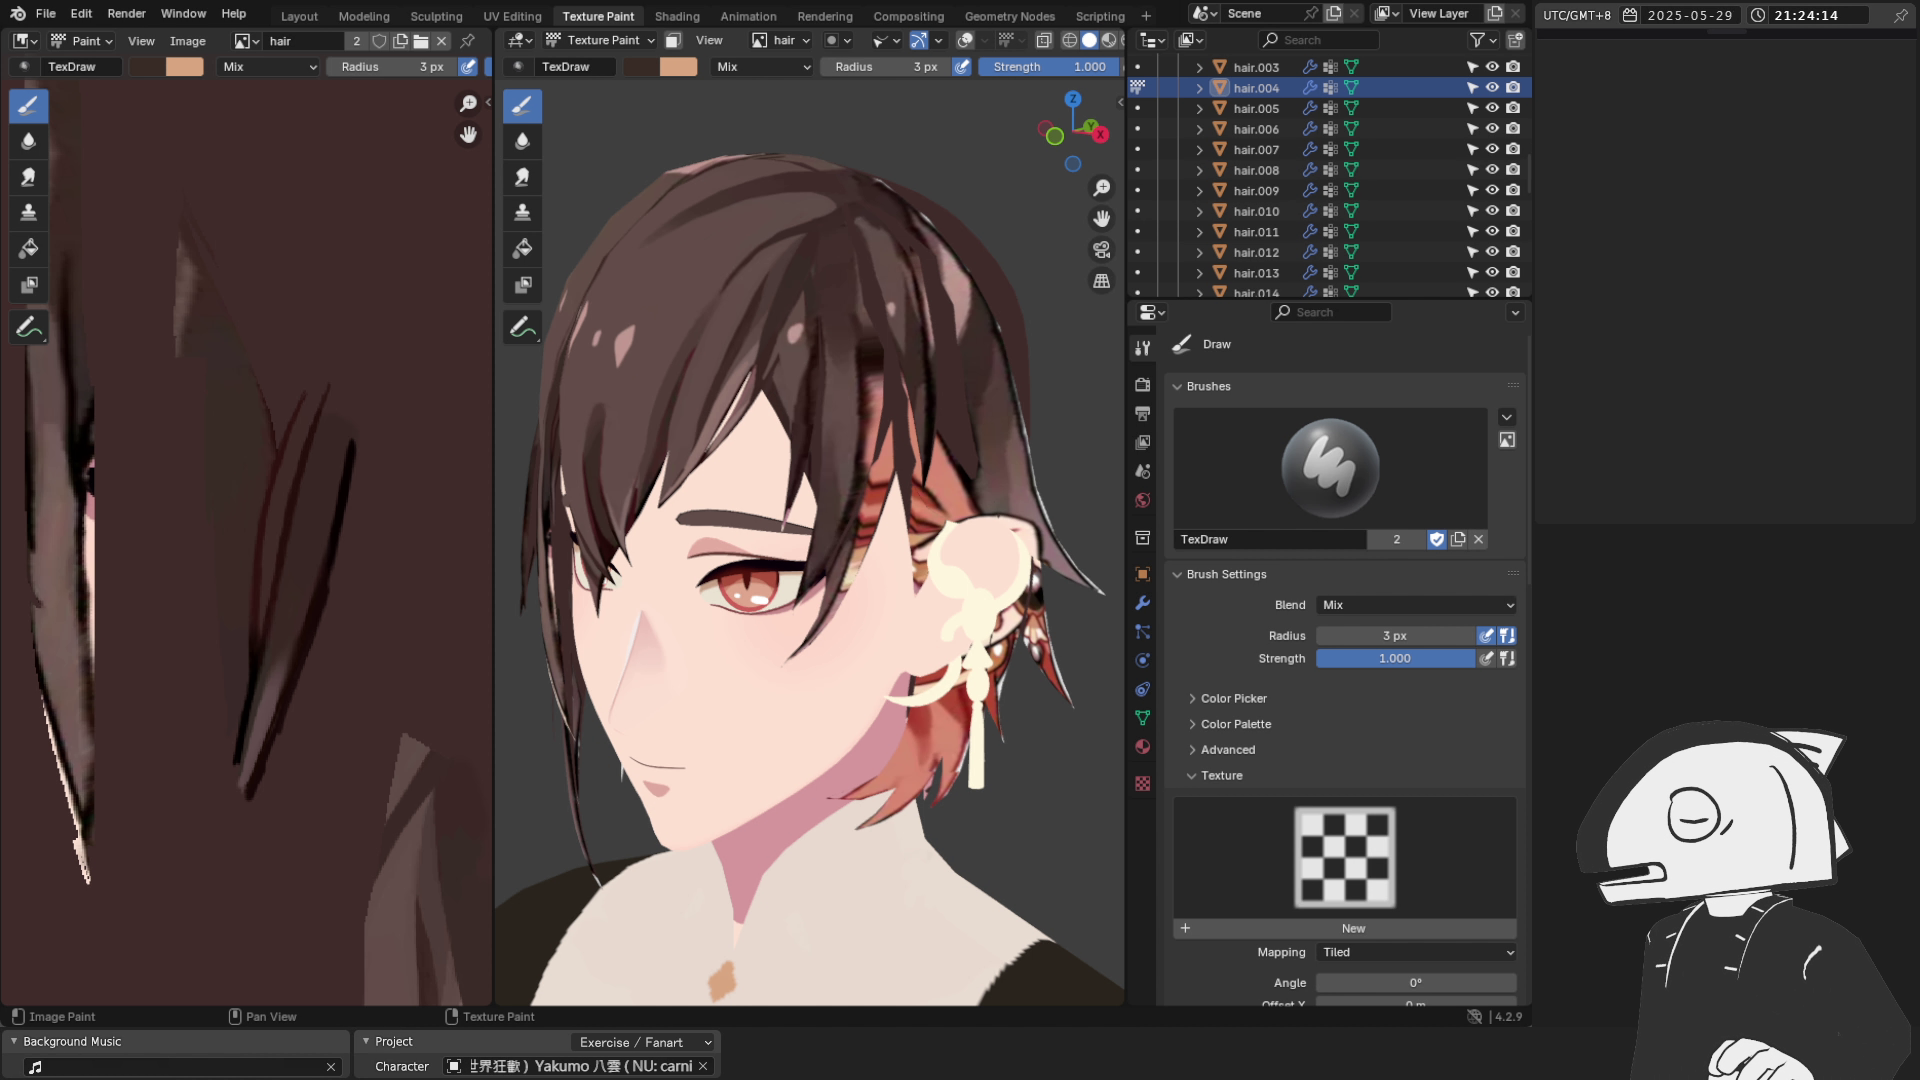Screen dimensions: 1920x1080
Task: Select the Smear tool in the image editor toolbar
Action: [29, 177]
